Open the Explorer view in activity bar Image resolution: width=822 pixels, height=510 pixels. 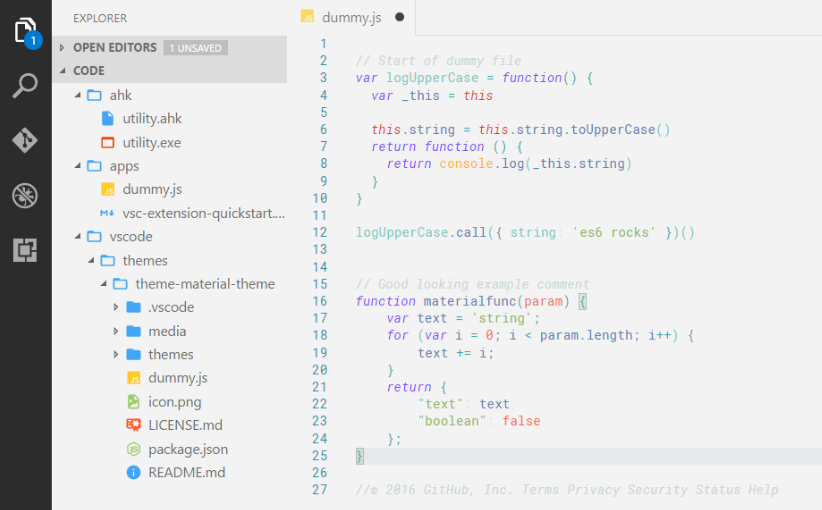click(24, 30)
